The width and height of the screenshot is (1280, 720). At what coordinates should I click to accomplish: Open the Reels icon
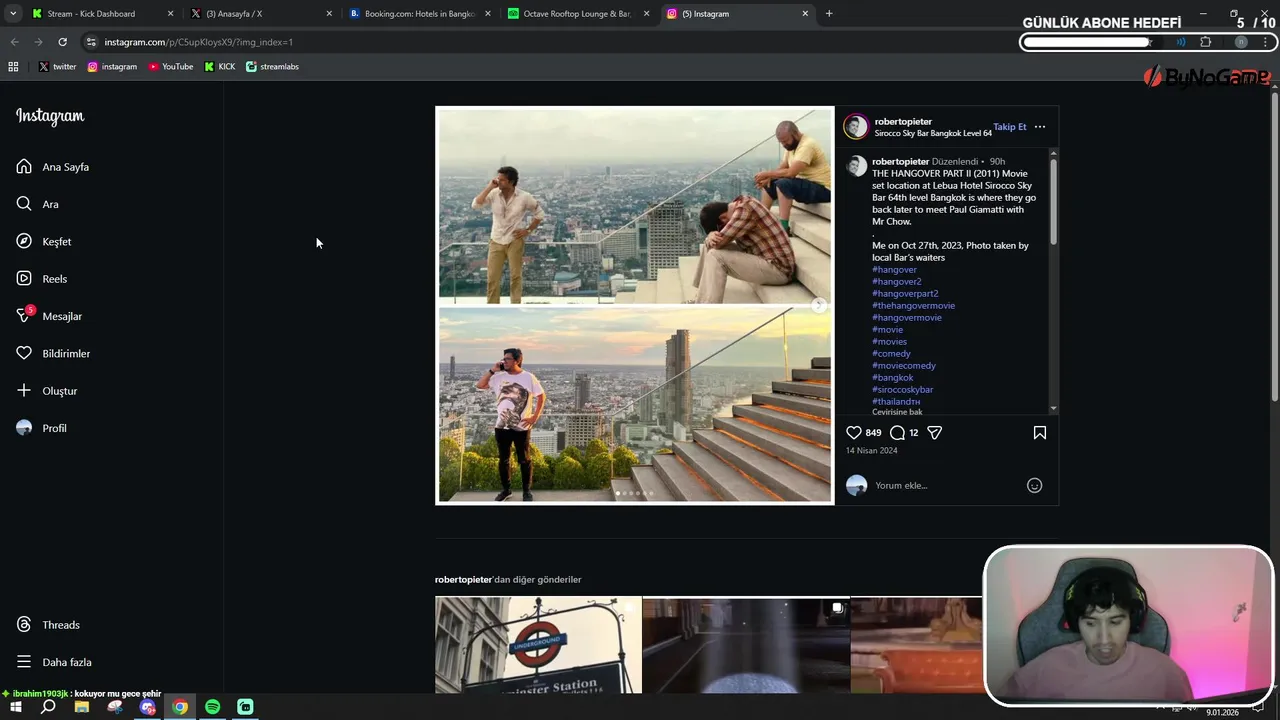[24, 279]
